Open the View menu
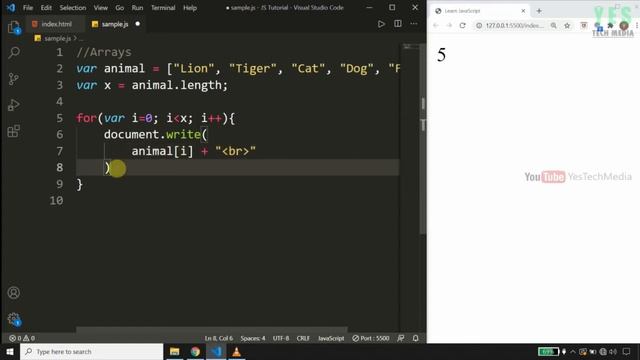Screen dimensions: 640x360 (x=100, y=8)
